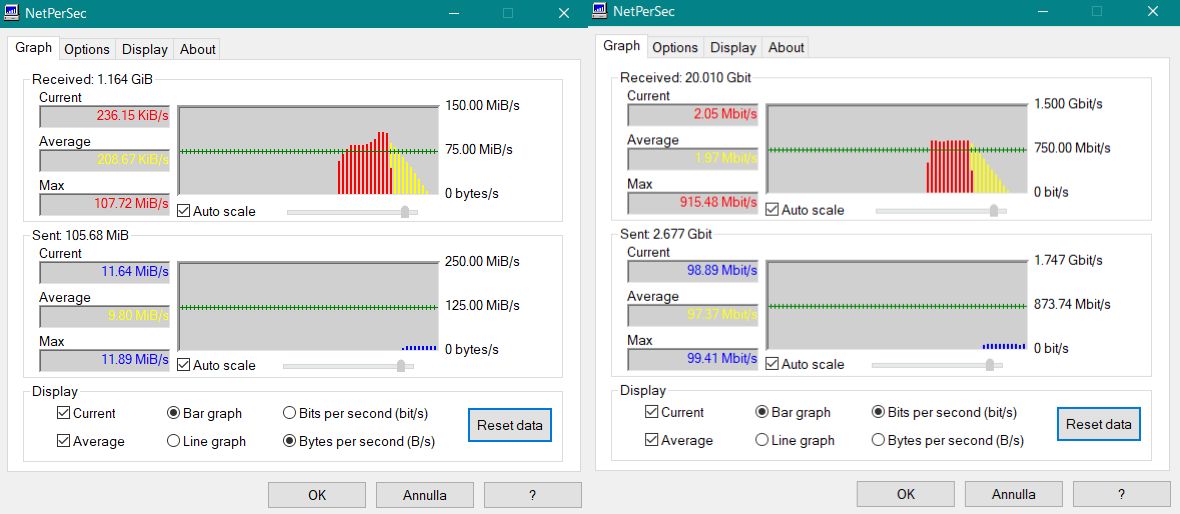This screenshot has width=1180, height=514.
Task: Open the Display tab in left window
Action: click(144, 49)
